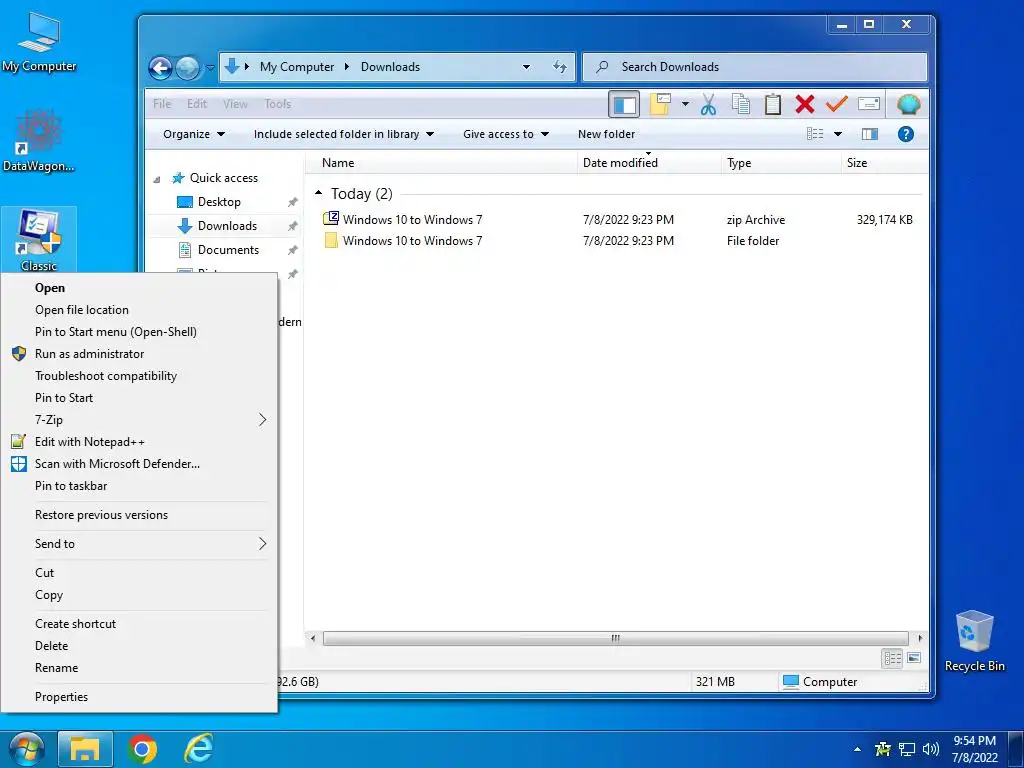1024x768 pixels.
Task: Click the File Explorer taskbar button
Action: (85, 749)
